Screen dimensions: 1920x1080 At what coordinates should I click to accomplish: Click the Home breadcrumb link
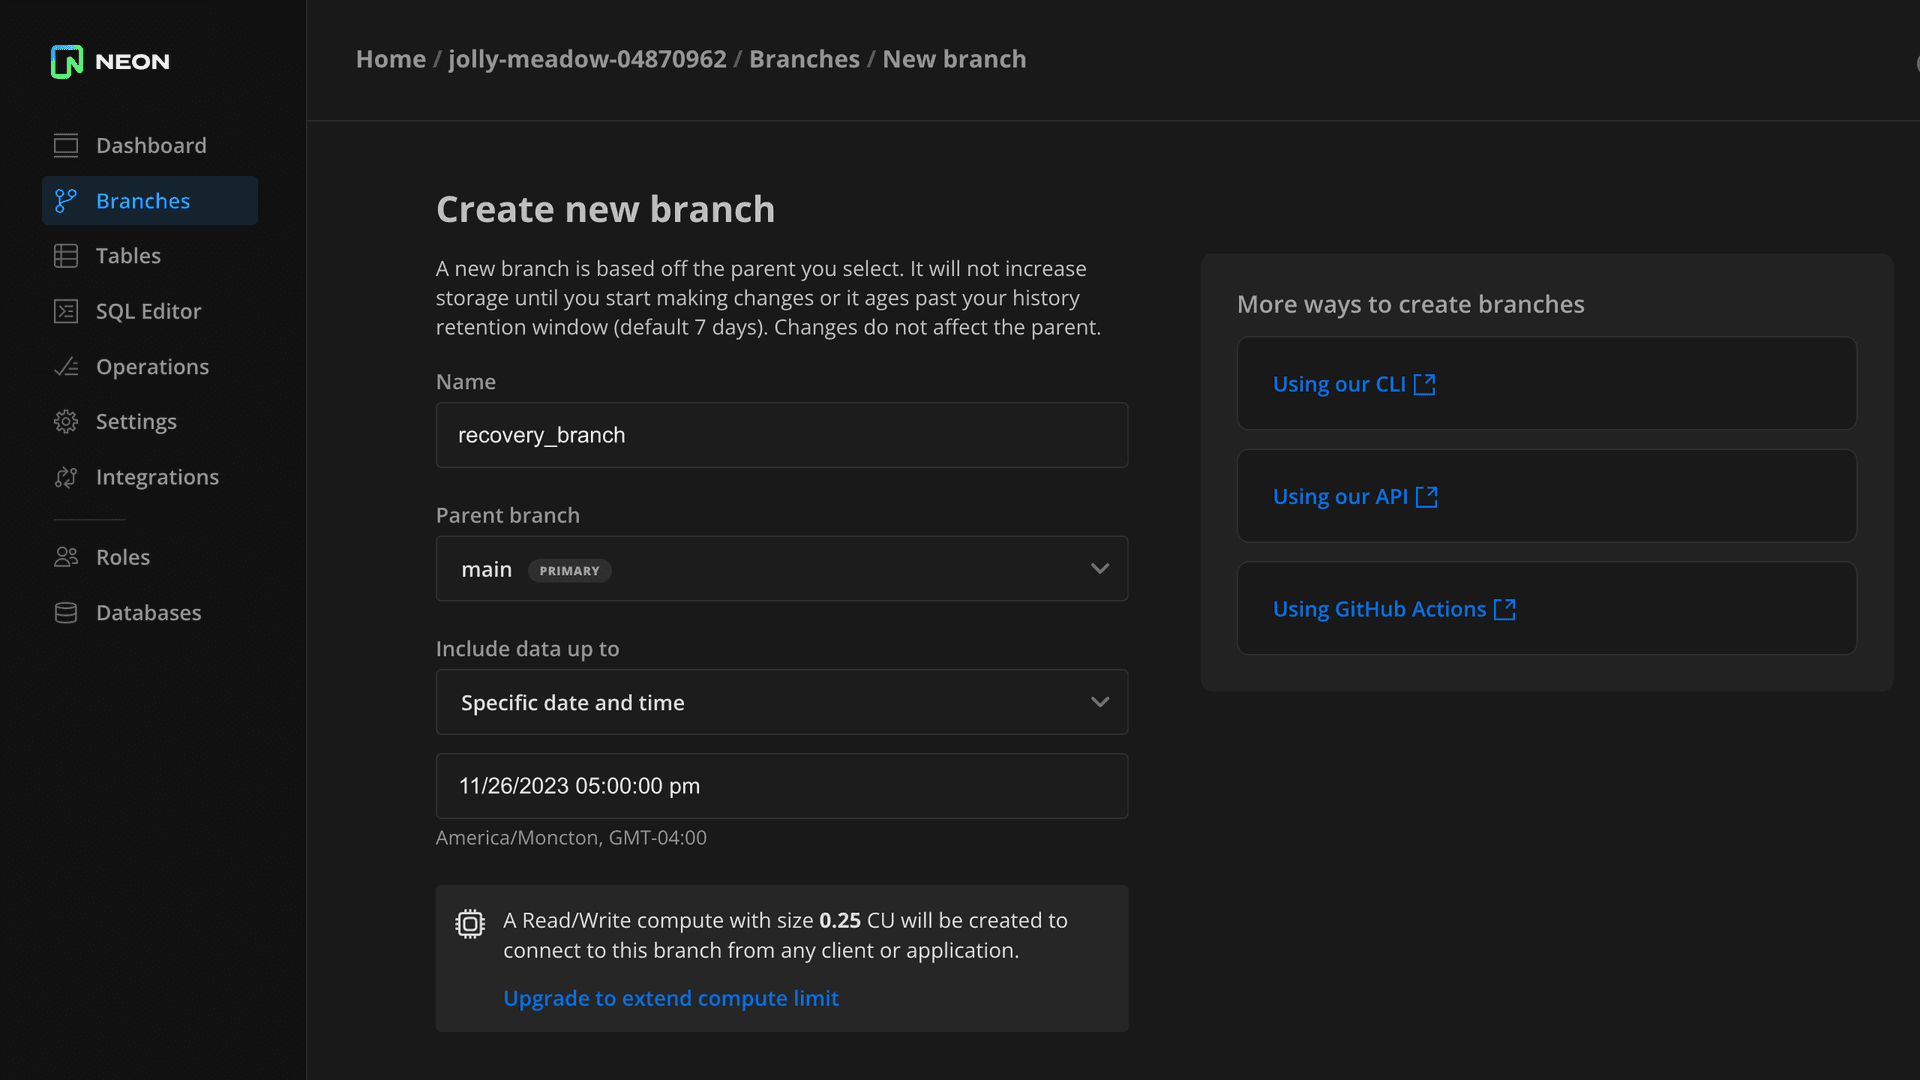point(390,59)
